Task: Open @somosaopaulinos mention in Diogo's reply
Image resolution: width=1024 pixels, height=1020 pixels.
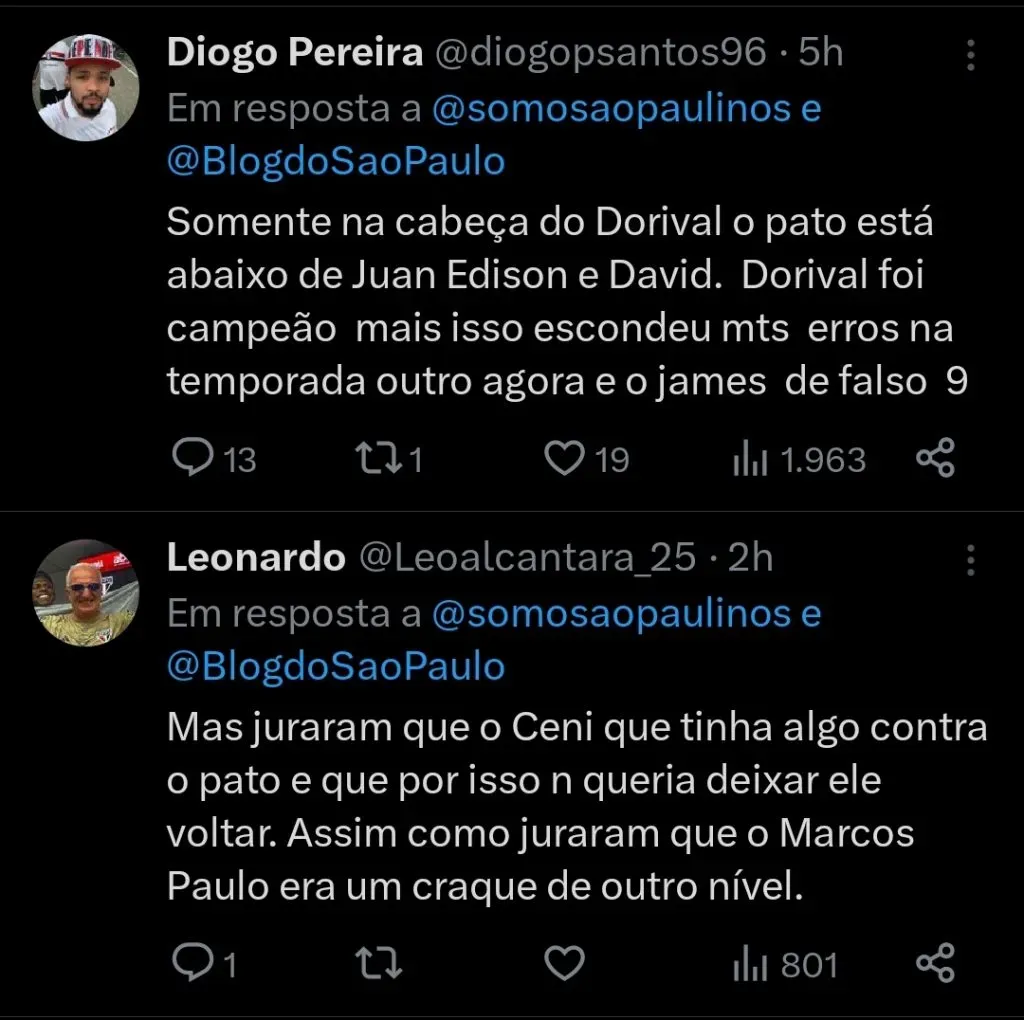Action: pyautogui.click(x=613, y=109)
